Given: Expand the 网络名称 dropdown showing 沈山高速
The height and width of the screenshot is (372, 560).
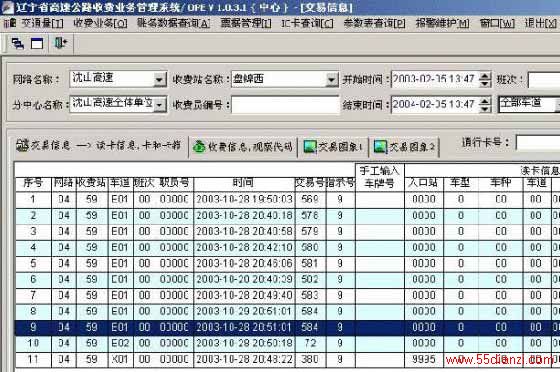Looking at the screenshot, I should point(159,79).
